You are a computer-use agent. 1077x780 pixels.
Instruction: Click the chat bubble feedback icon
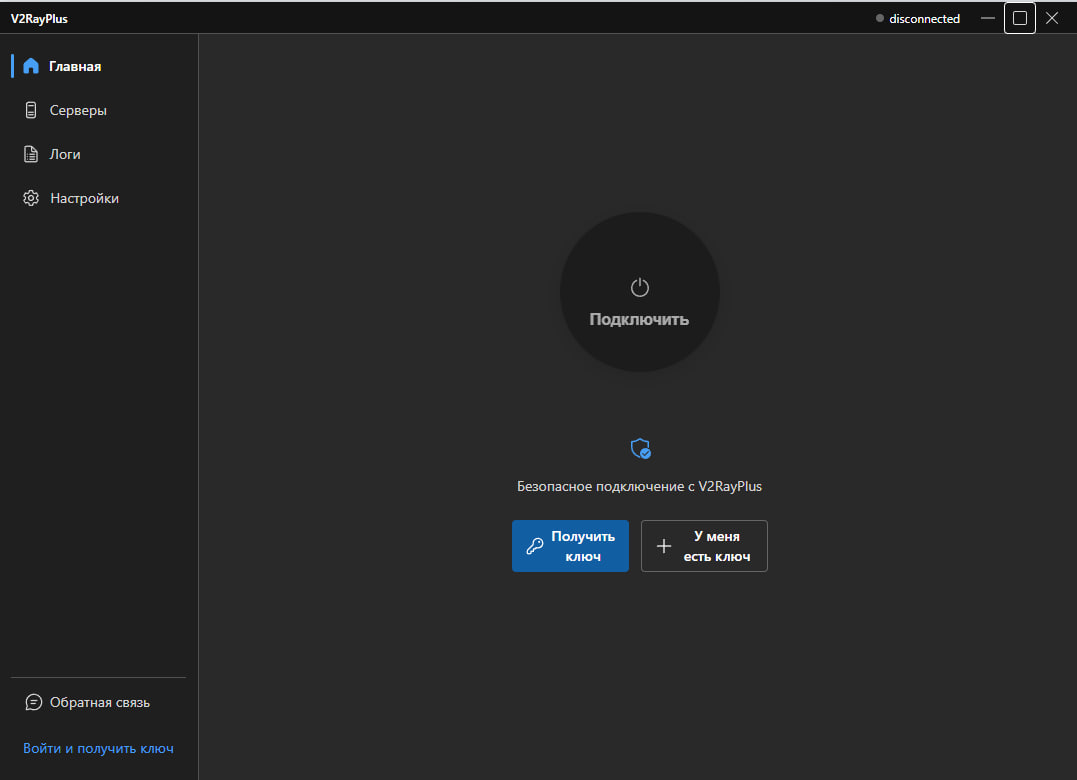[33, 702]
